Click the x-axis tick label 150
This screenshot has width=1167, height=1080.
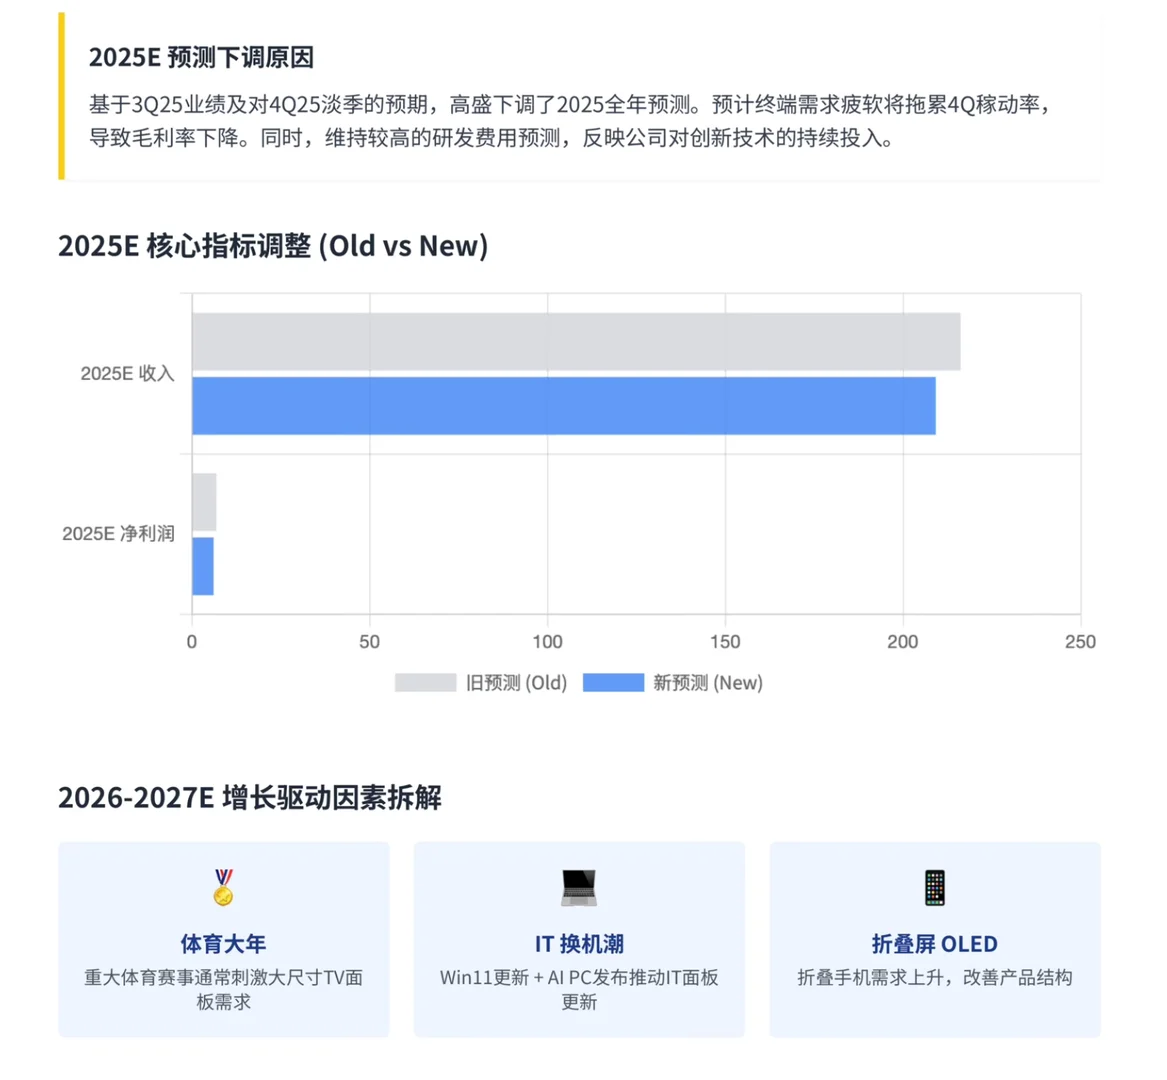726,642
